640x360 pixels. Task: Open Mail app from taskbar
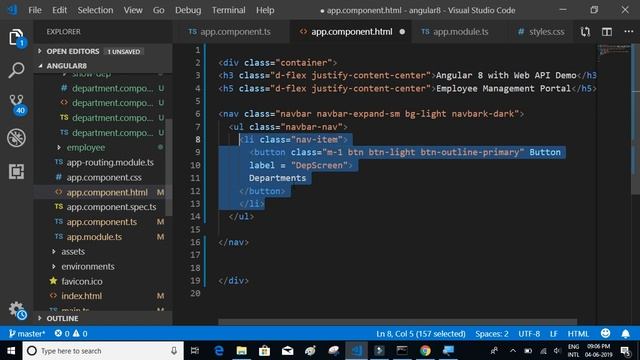pyautogui.click(x=287, y=351)
